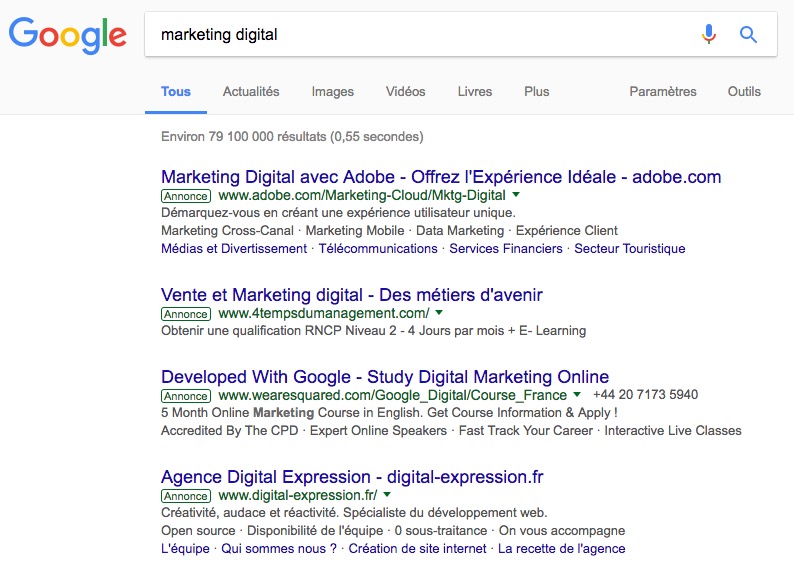Click Créativité, audace et réactivité description

pyautogui.click(x=354, y=513)
